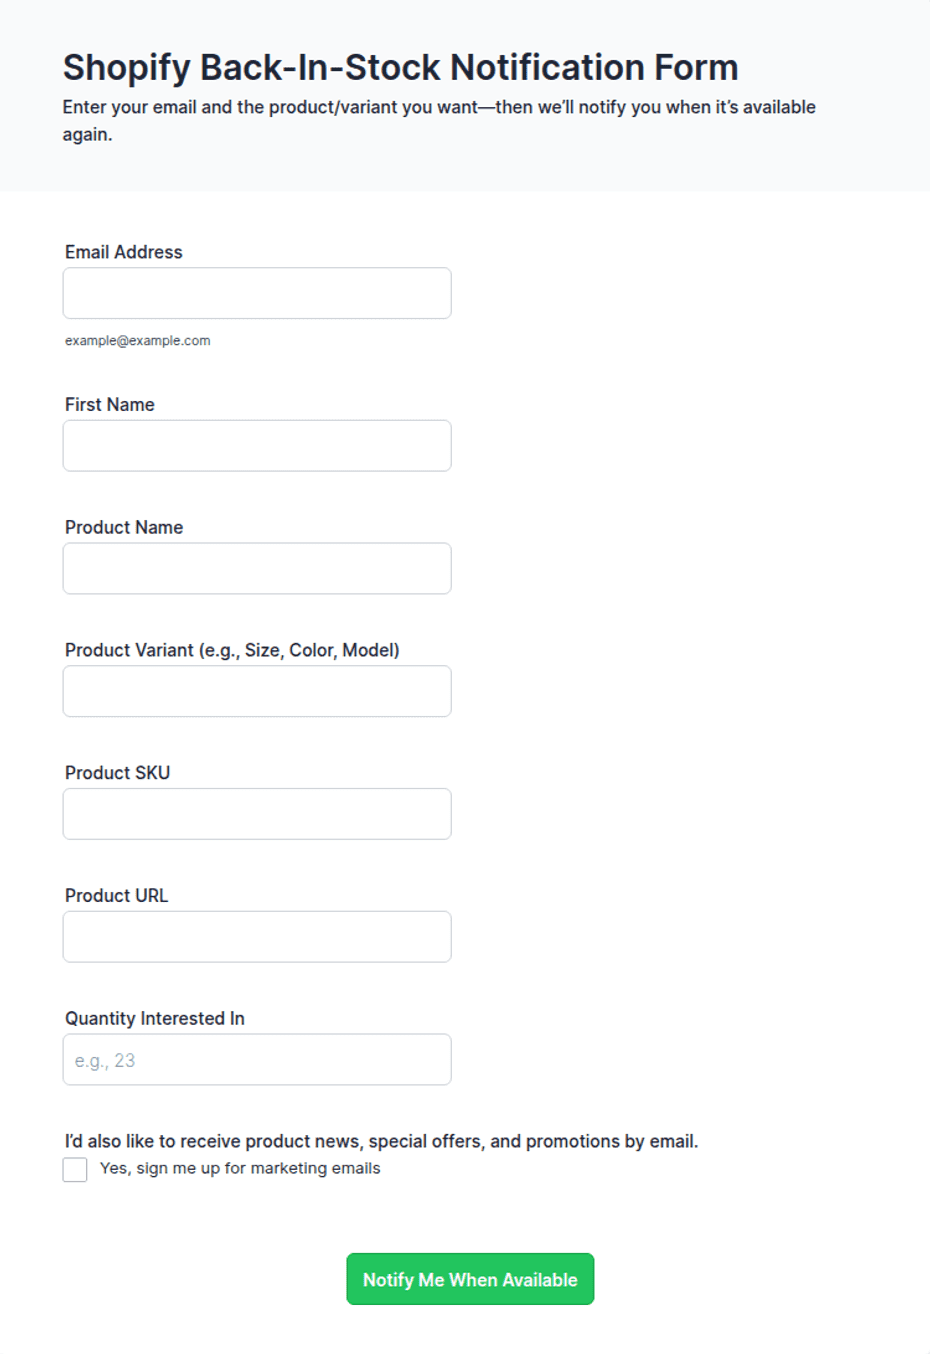
Task: Select the "Product Name" label text
Action: click(124, 528)
